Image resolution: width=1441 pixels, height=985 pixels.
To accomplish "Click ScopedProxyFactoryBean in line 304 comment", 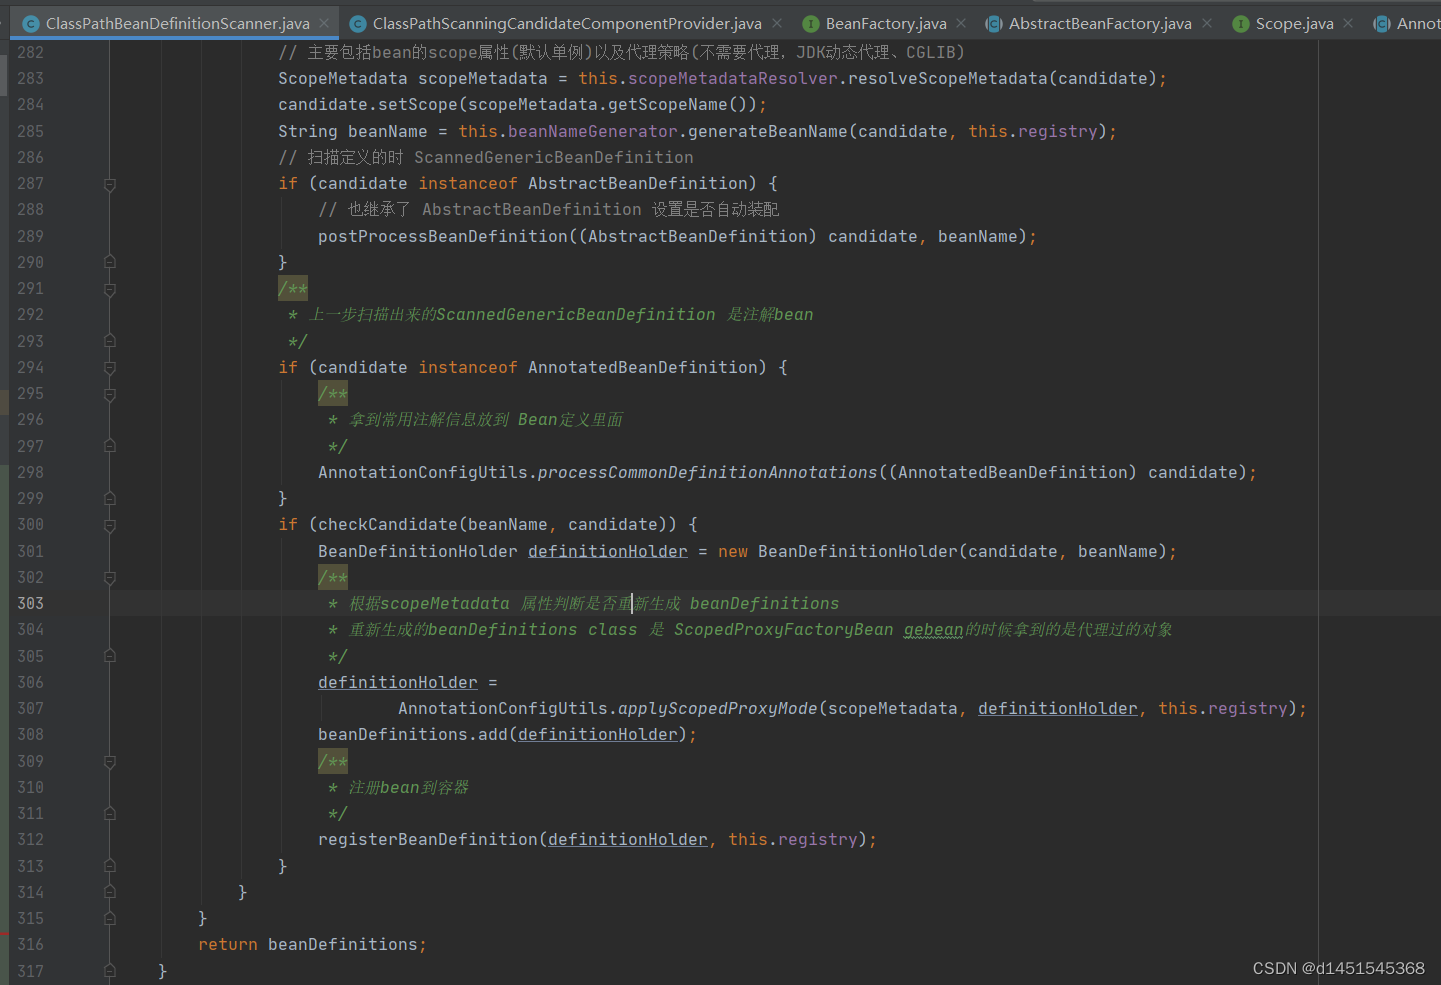I will (x=784, y=629).
